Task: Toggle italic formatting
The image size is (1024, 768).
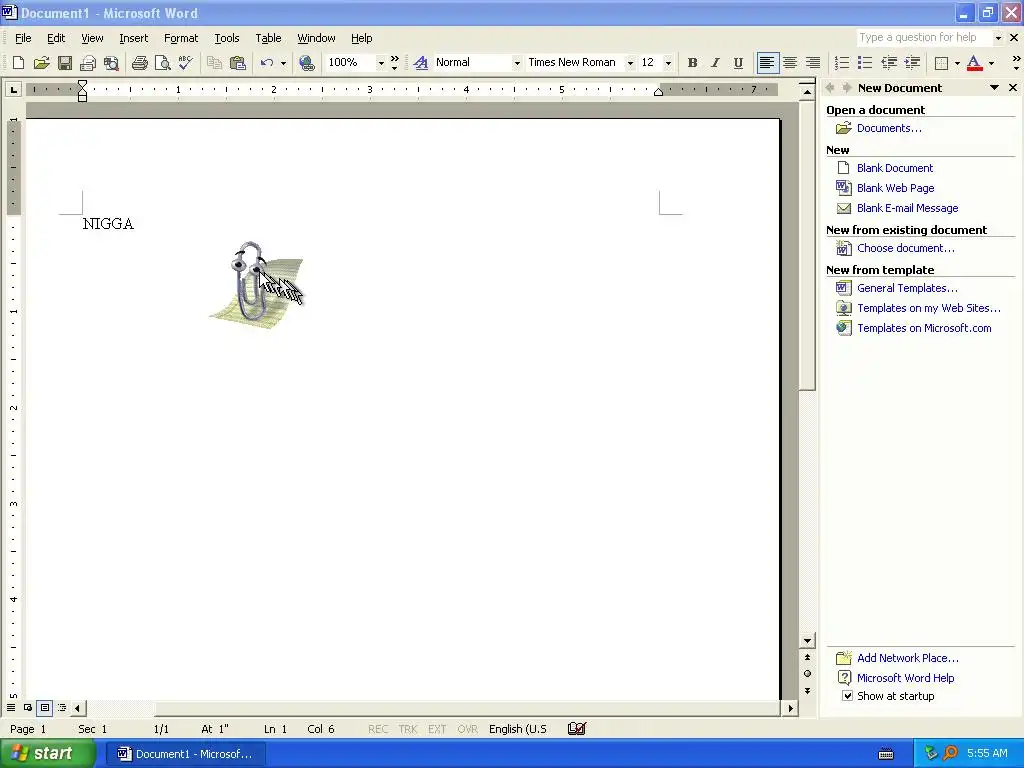Action: 715,63
